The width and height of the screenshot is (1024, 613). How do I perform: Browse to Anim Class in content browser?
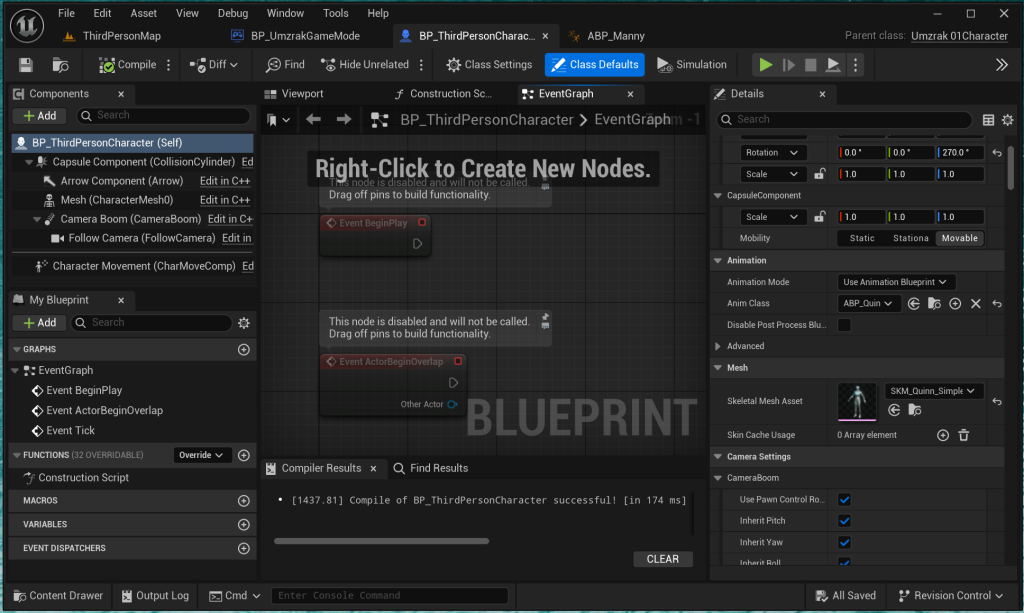(935, 304)
